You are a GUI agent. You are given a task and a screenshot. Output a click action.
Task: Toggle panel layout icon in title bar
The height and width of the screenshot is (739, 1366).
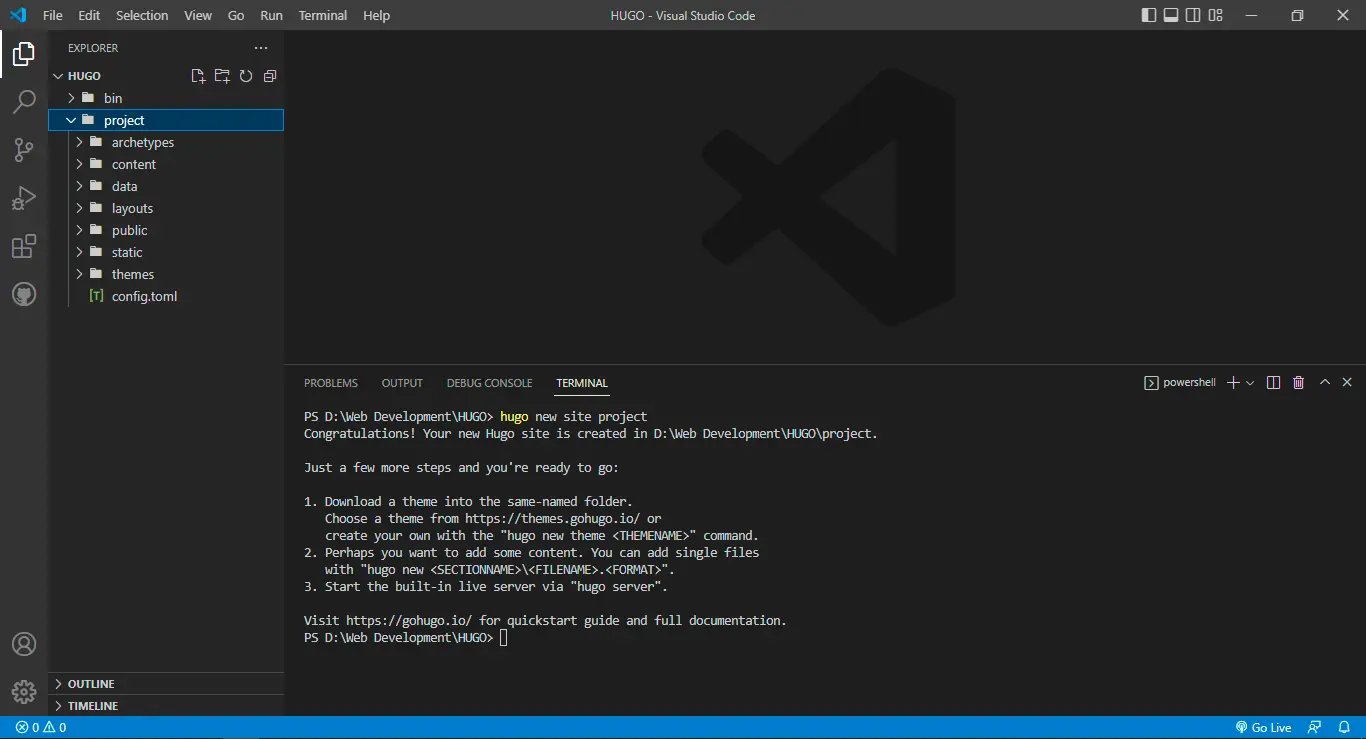tap(1171, 15)
